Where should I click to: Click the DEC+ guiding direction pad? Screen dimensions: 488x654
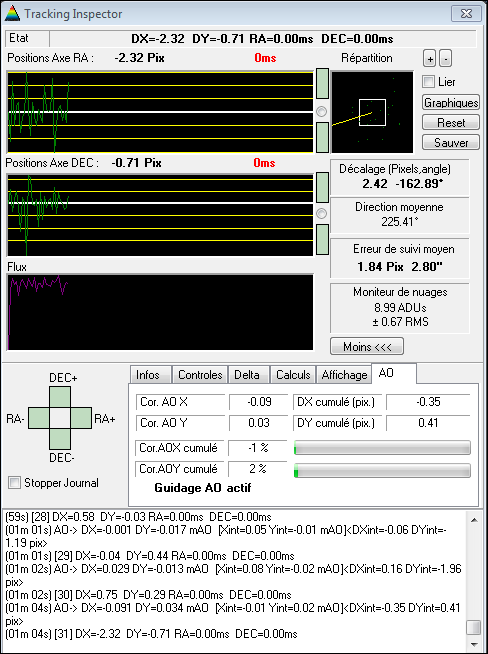[60, 397]
